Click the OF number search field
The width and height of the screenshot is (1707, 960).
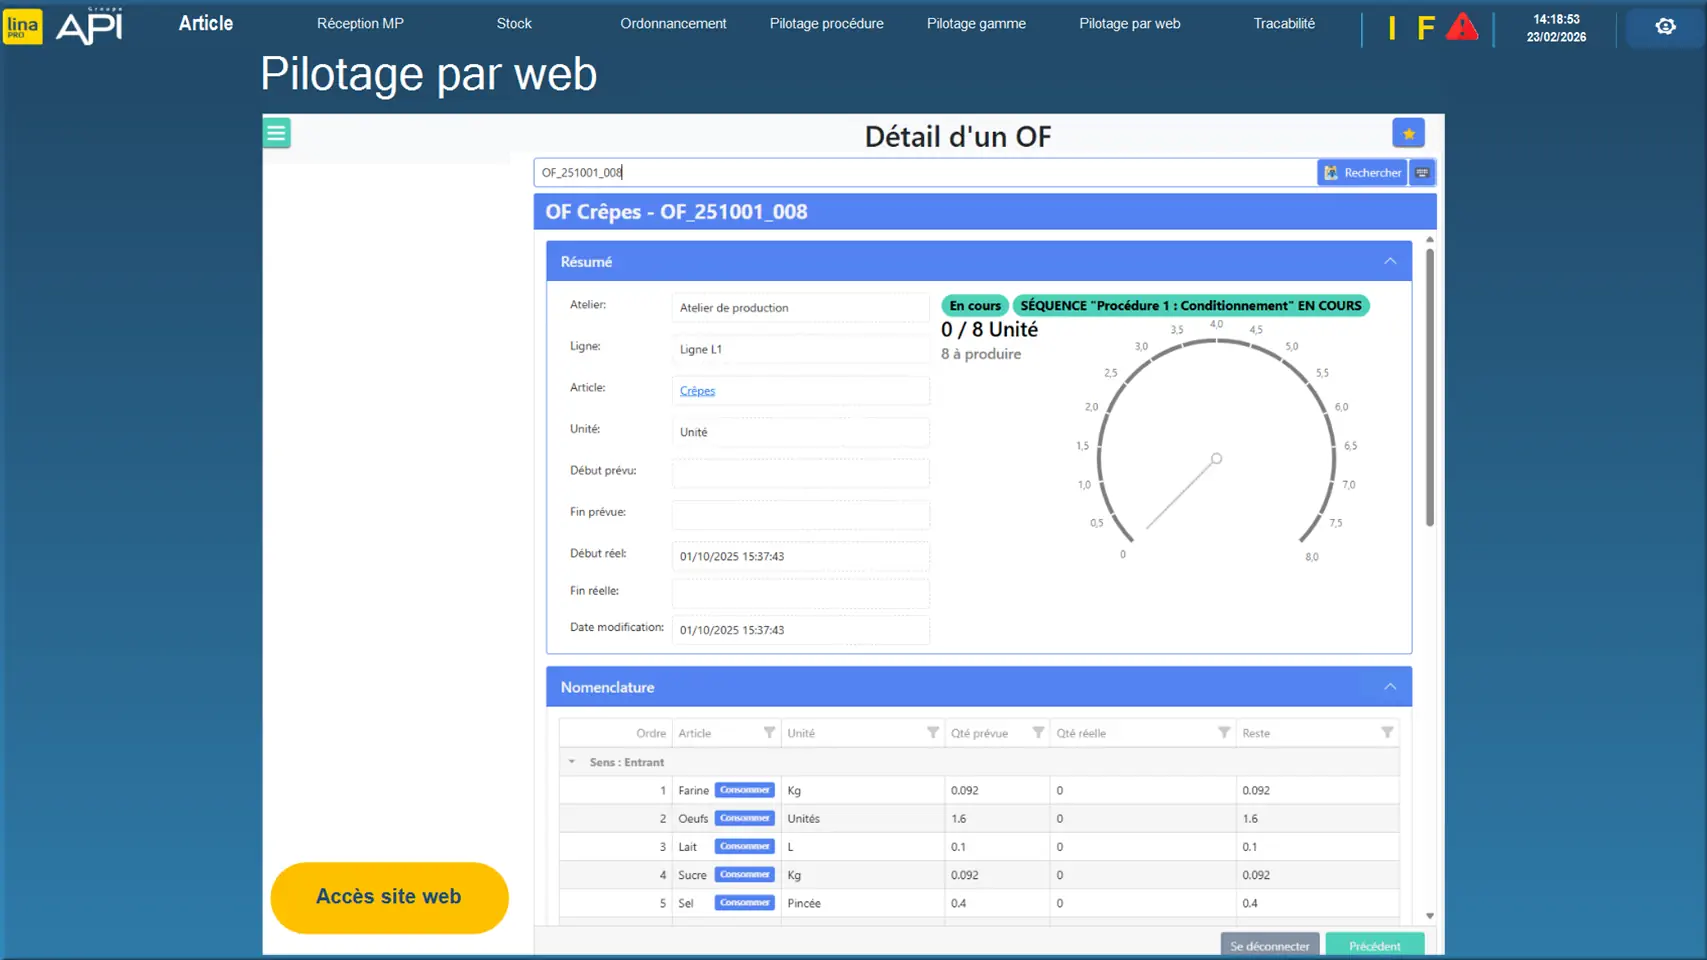(x=924, y=173)
